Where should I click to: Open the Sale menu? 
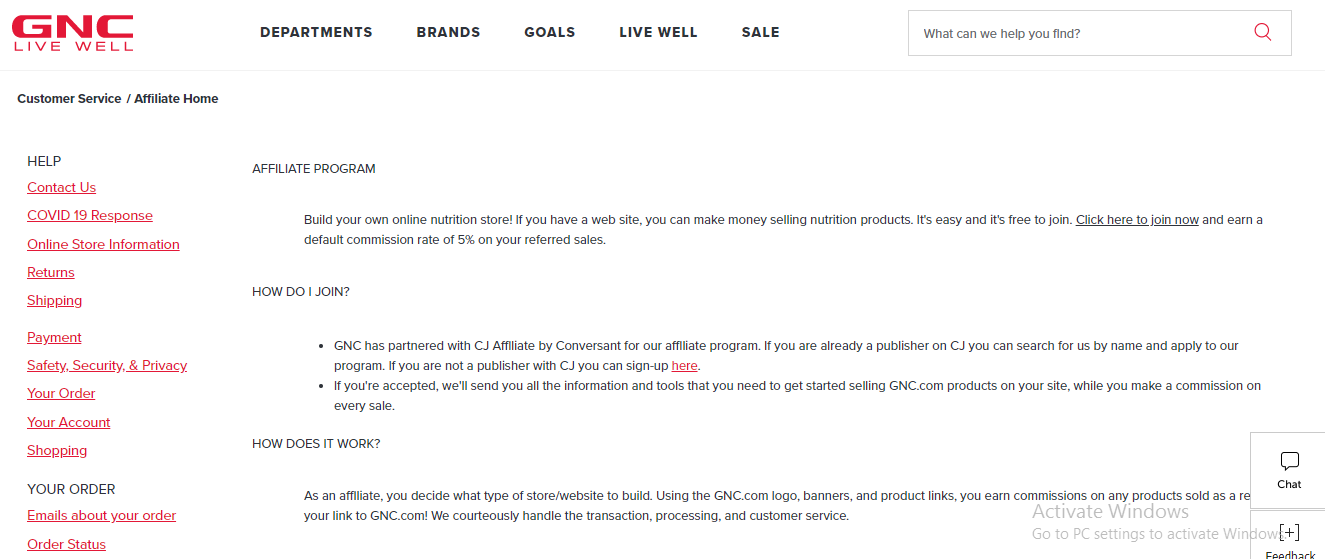coord(760,33)
